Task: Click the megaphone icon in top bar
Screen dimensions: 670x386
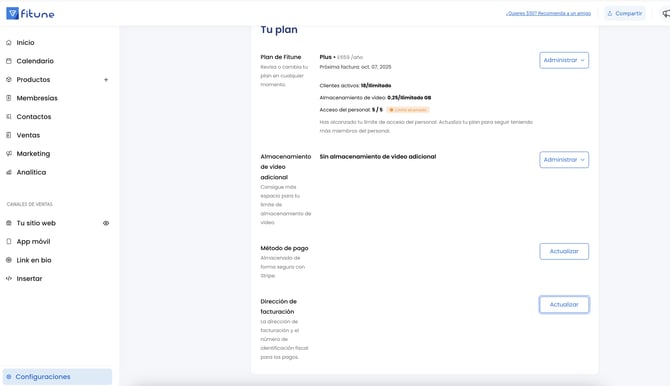Action: (x=666, y=14)
